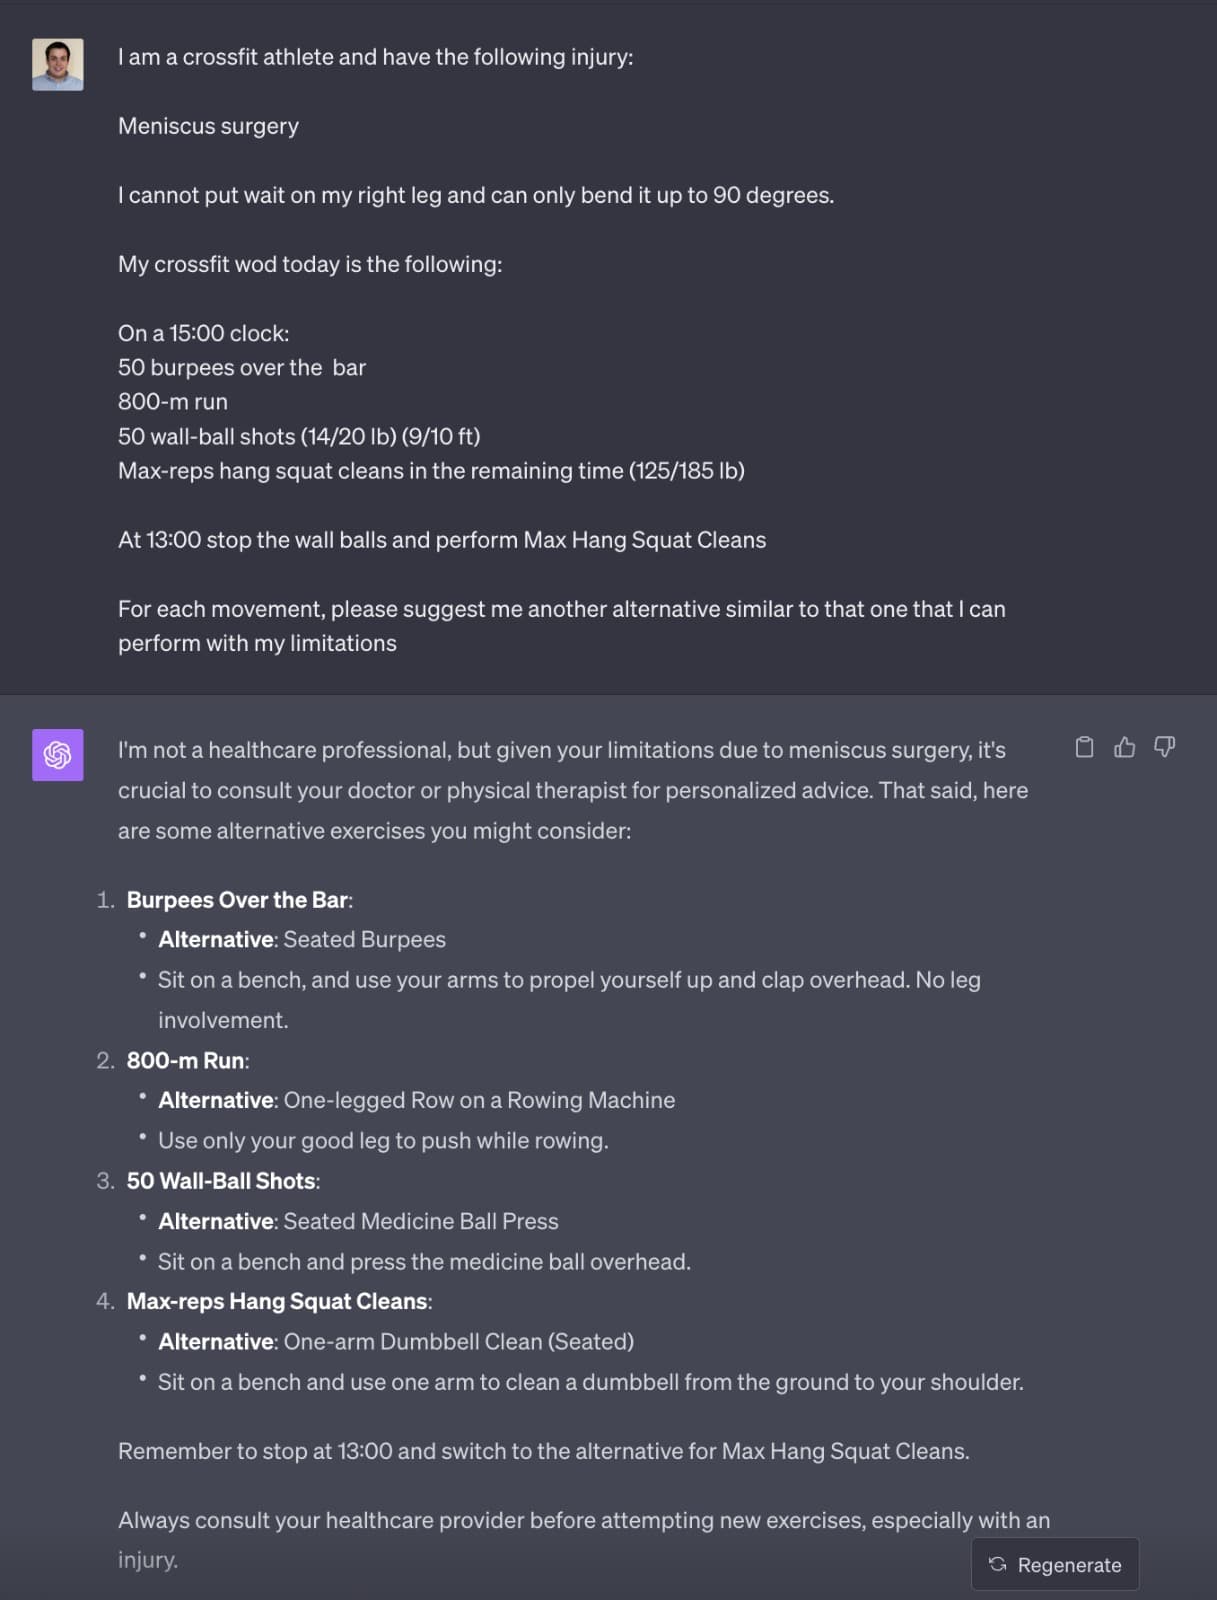Copy the assistant response to clipboard
The height and width of the screenshot is (1600, 1217).
pos(1084,747)
